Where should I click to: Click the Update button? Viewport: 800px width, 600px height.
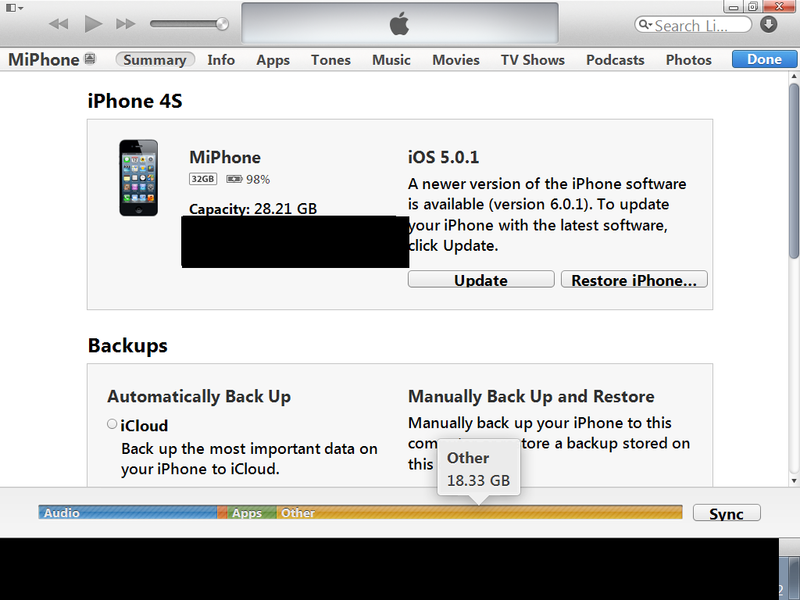(x=481, y=280)
